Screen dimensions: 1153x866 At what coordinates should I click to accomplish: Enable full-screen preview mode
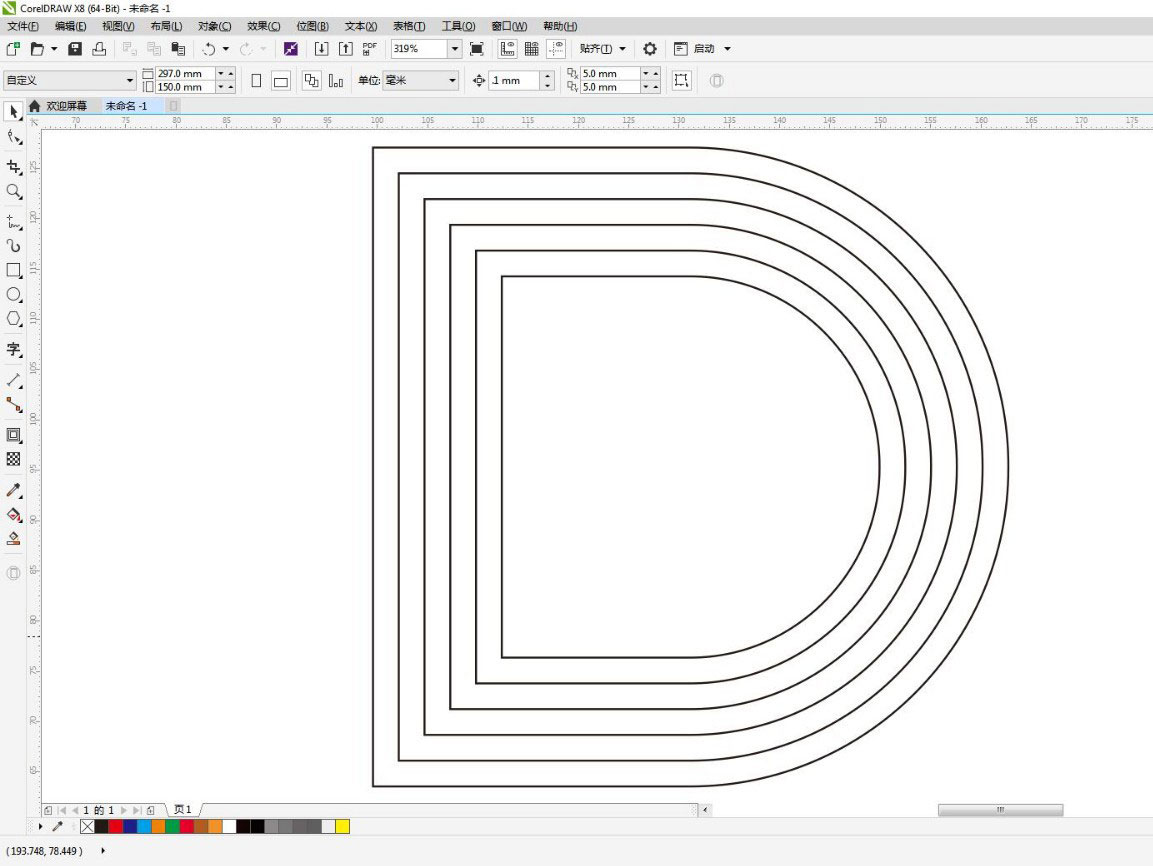pos(478,48)
